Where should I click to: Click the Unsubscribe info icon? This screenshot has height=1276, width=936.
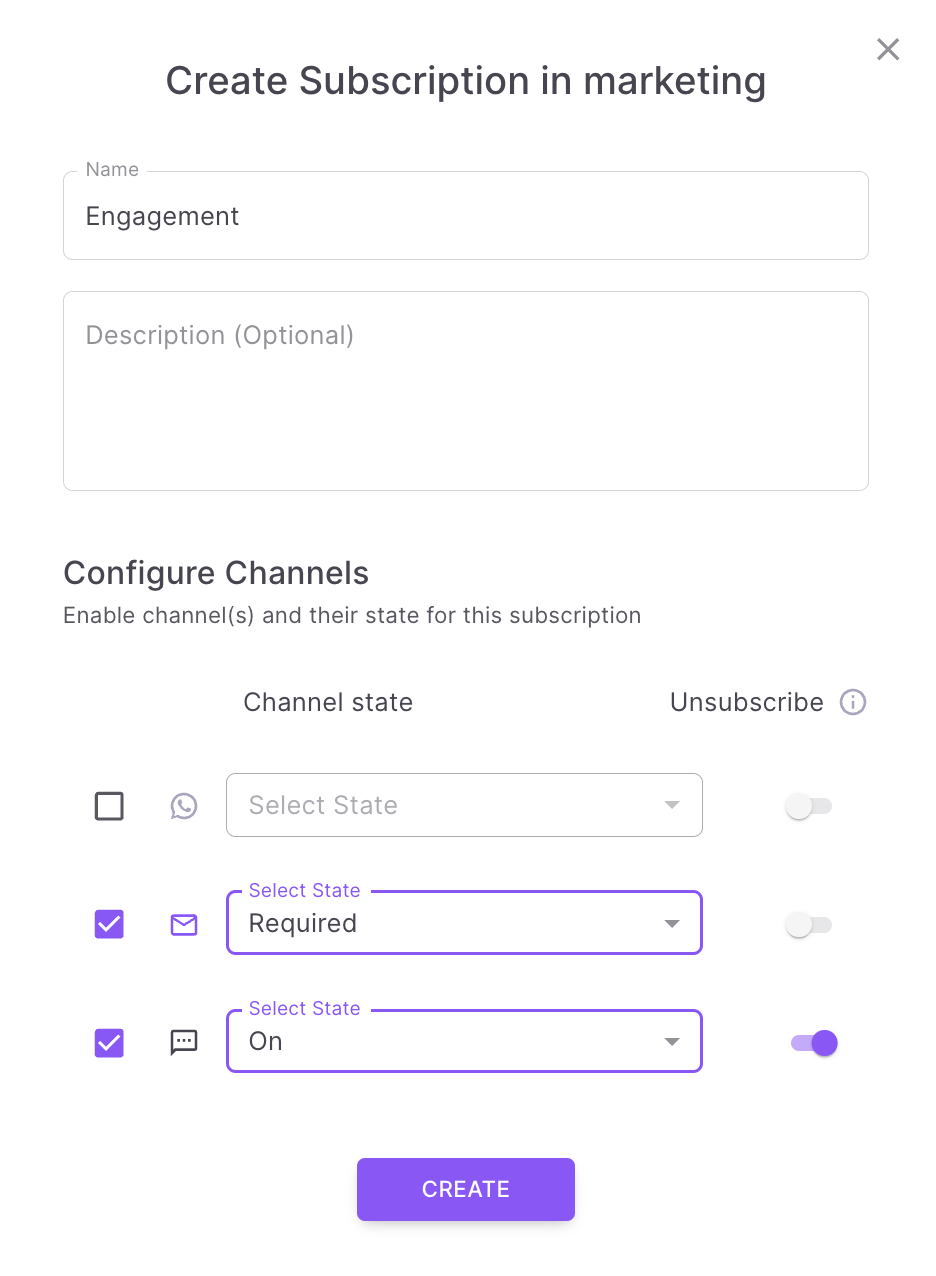[x=853, y=703]
